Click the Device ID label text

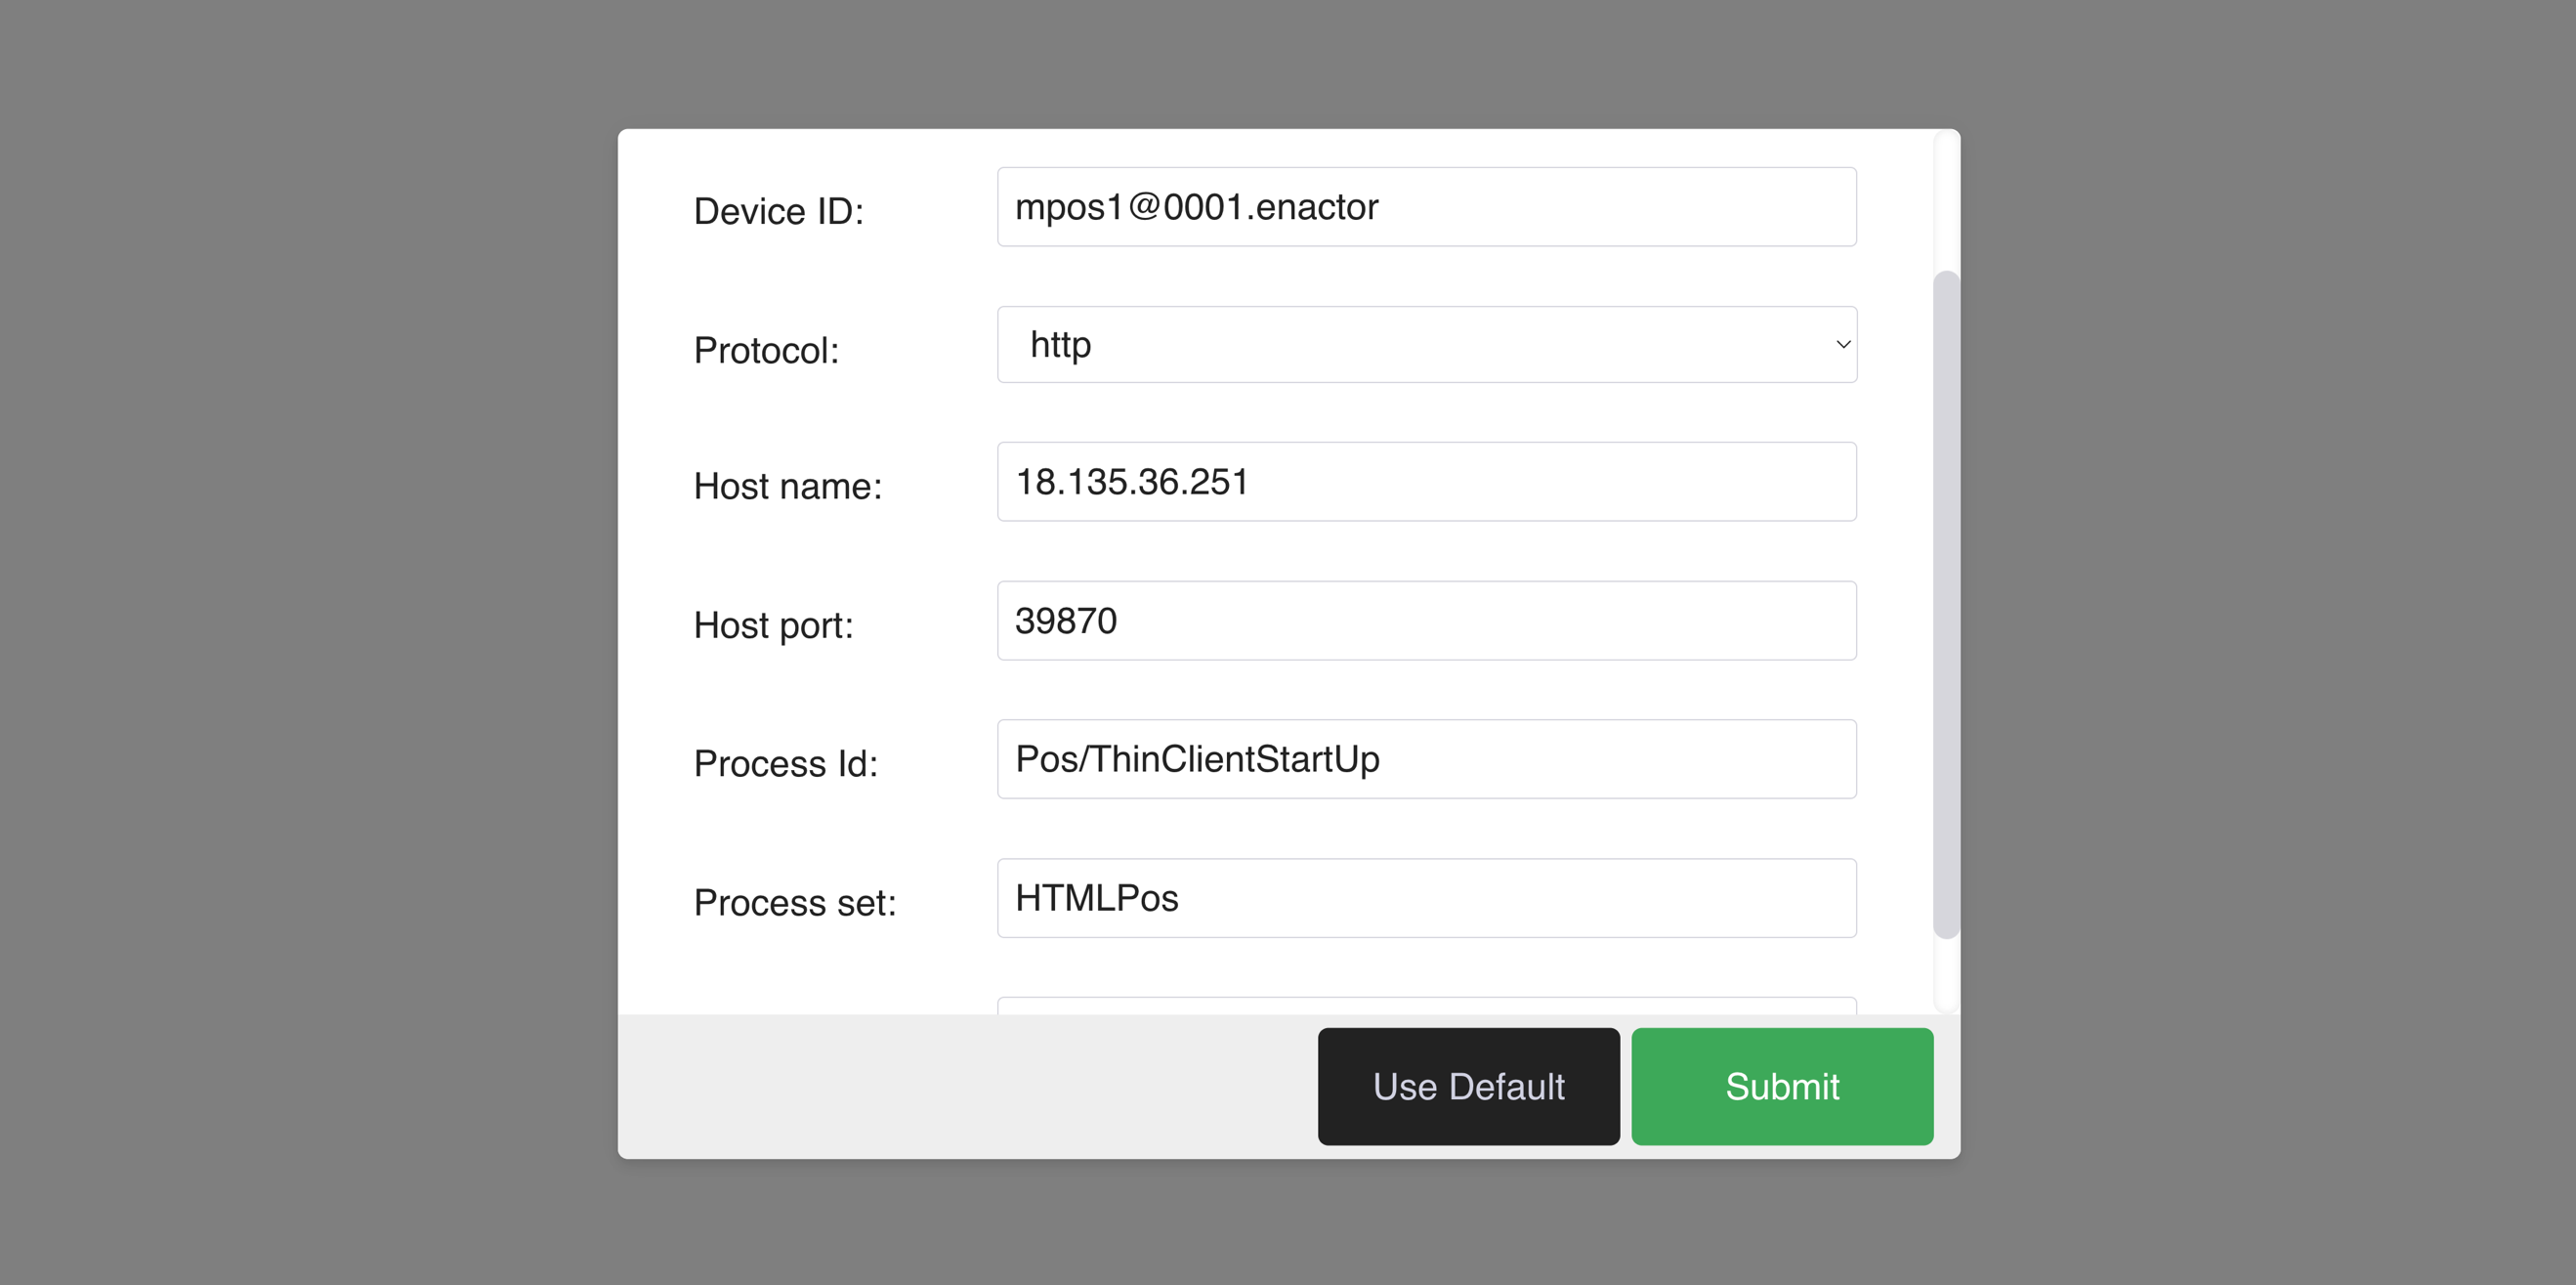pyautogui.click(x=778, y=212)
